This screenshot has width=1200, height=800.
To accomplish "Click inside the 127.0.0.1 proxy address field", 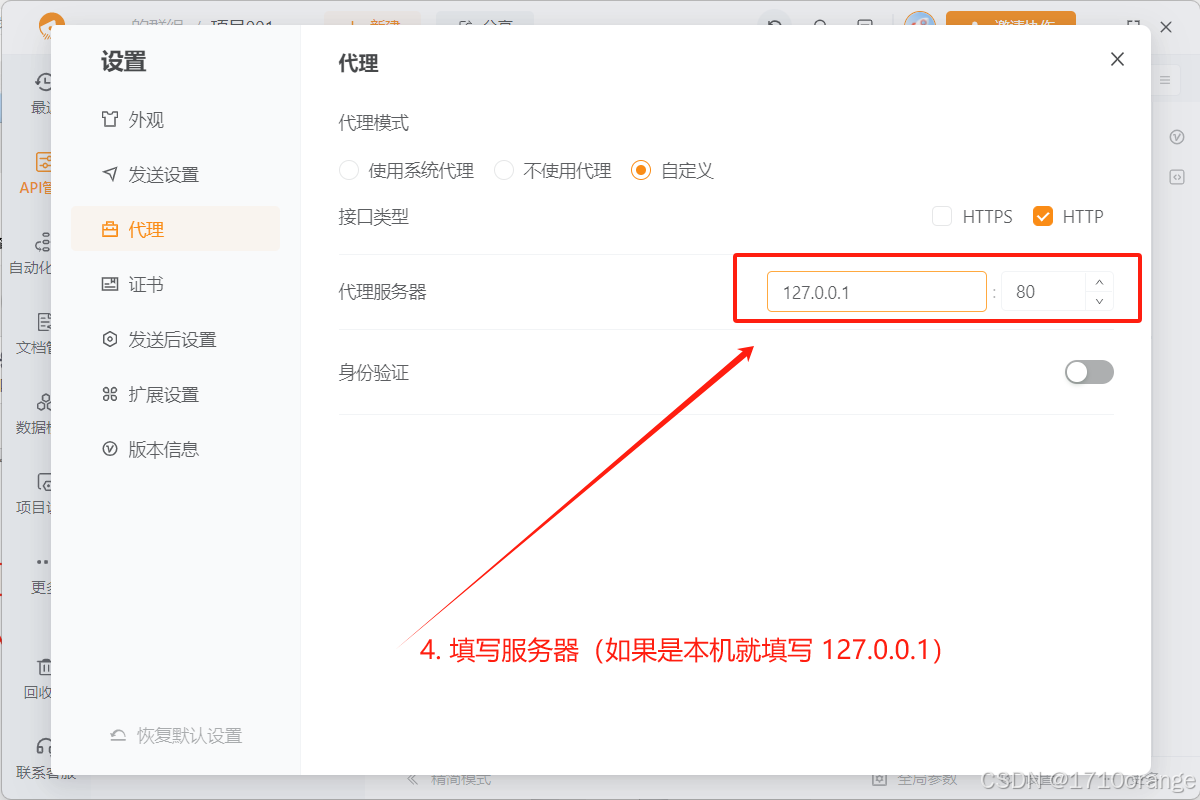I will (875, 291).
